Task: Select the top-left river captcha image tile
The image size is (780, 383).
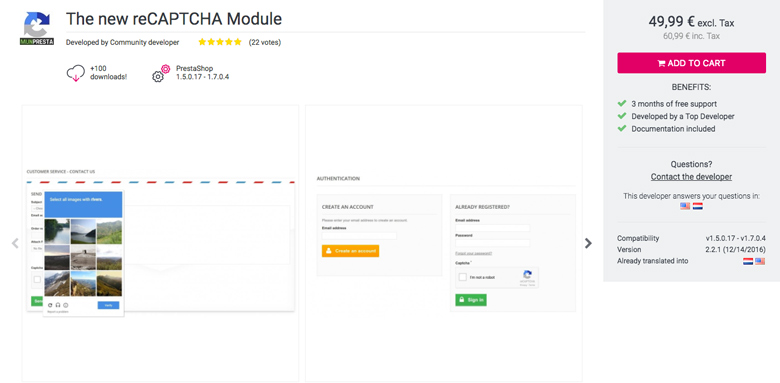Action: pyautogui.click(x=57, y=231)
